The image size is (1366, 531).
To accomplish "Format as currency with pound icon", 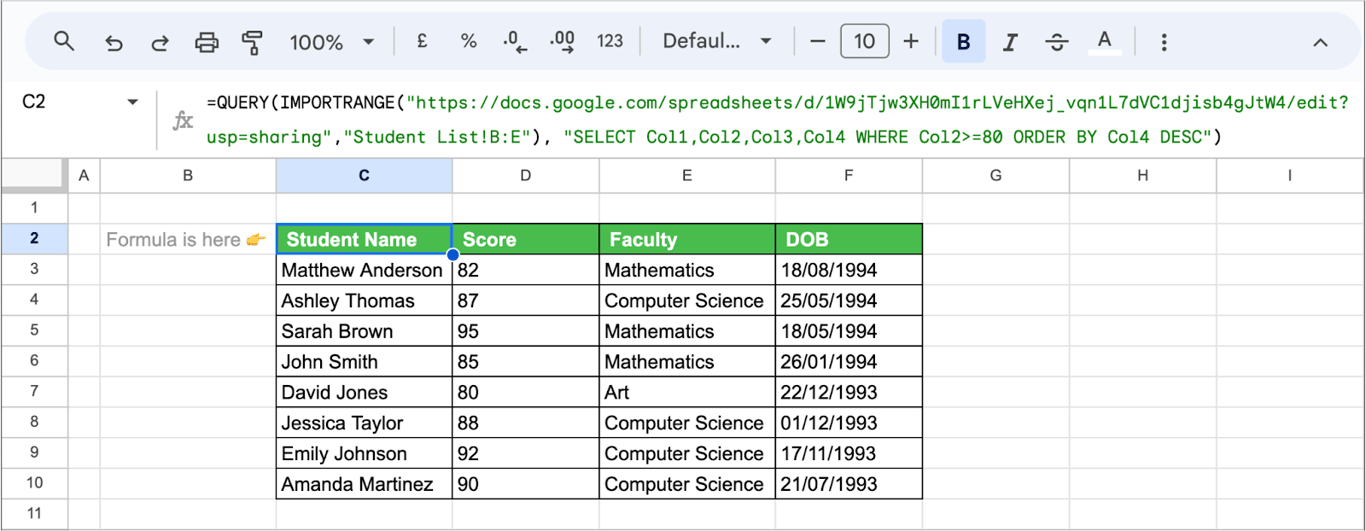I will [421, 41].
